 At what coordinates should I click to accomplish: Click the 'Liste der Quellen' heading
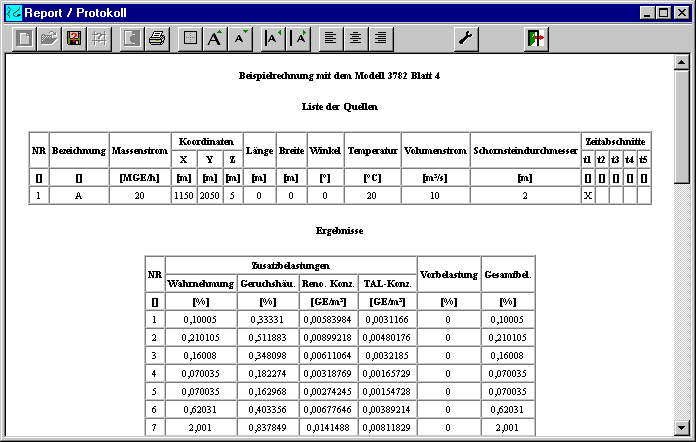[340, 107]
